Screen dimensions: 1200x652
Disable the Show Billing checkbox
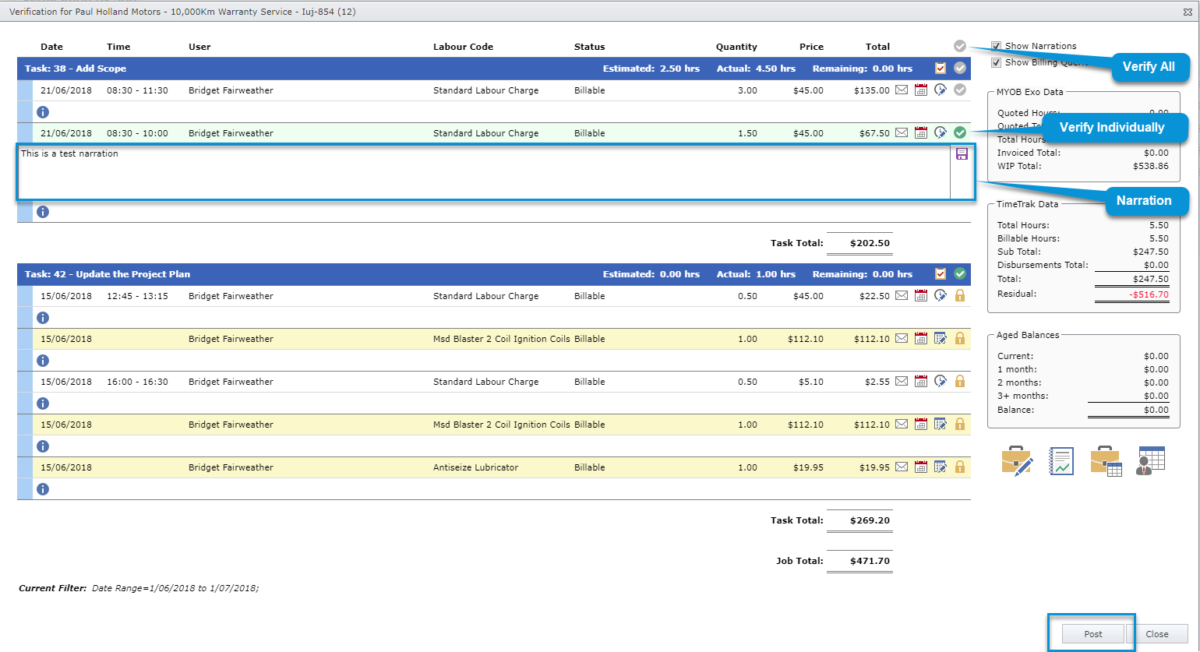pos(994,61)
